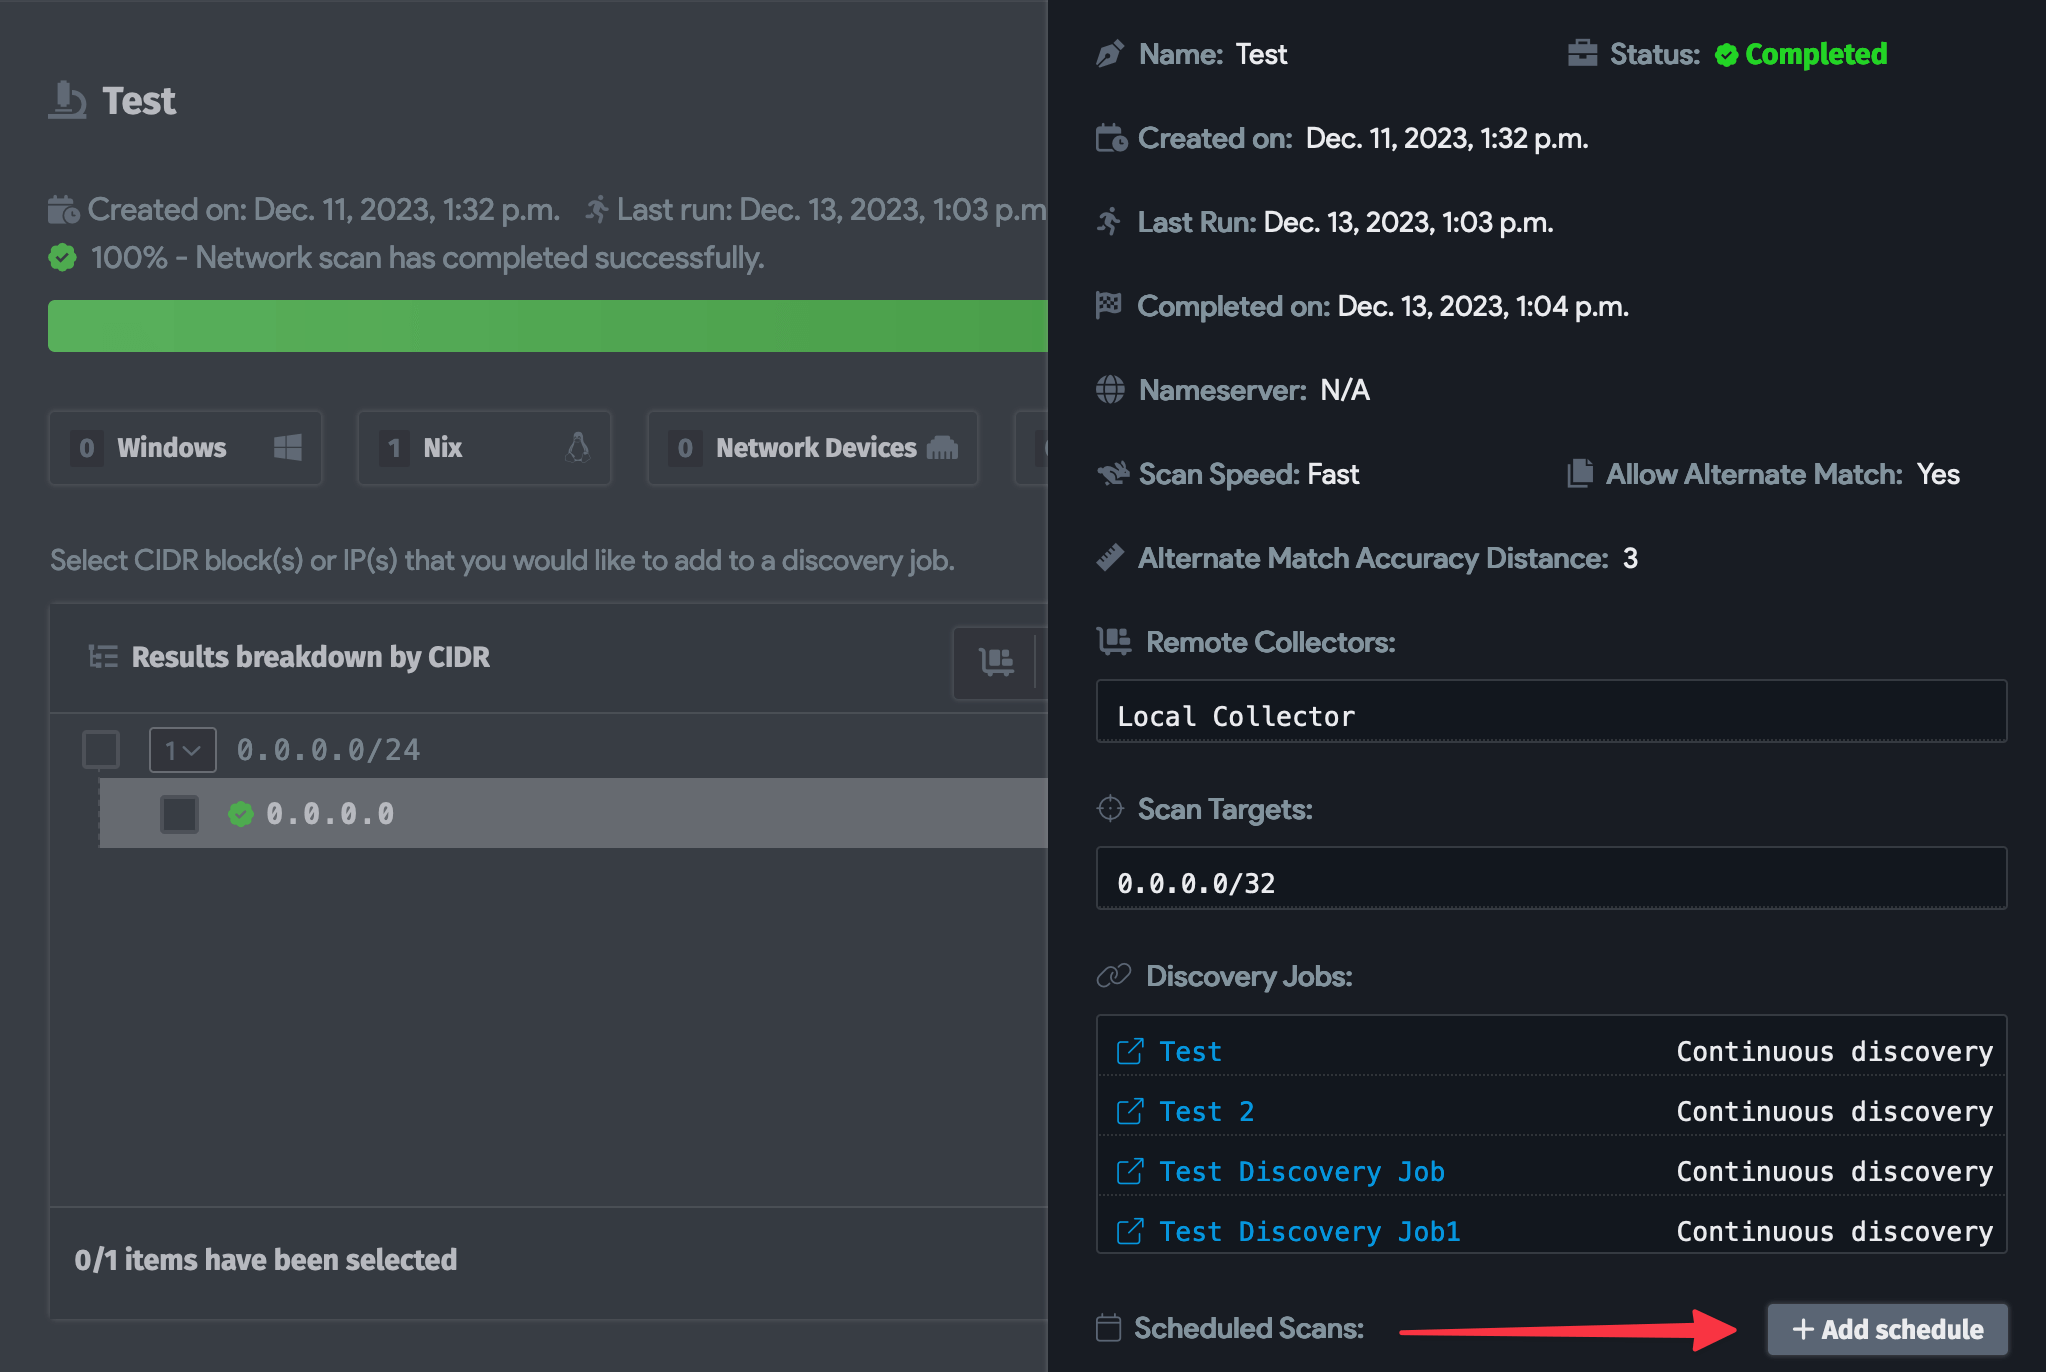Click the green Completed status check icon
Viewport: 2046px width, 1372px height.
click(x=1726, y=55)
